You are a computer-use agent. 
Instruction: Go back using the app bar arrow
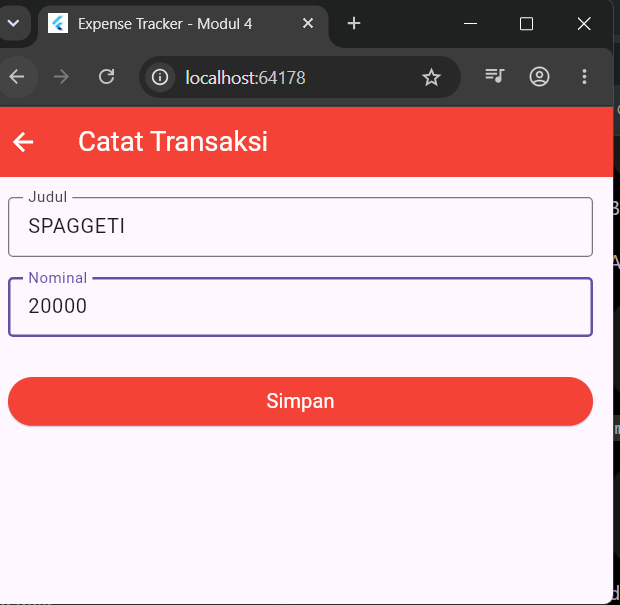(x=23, y=142)
